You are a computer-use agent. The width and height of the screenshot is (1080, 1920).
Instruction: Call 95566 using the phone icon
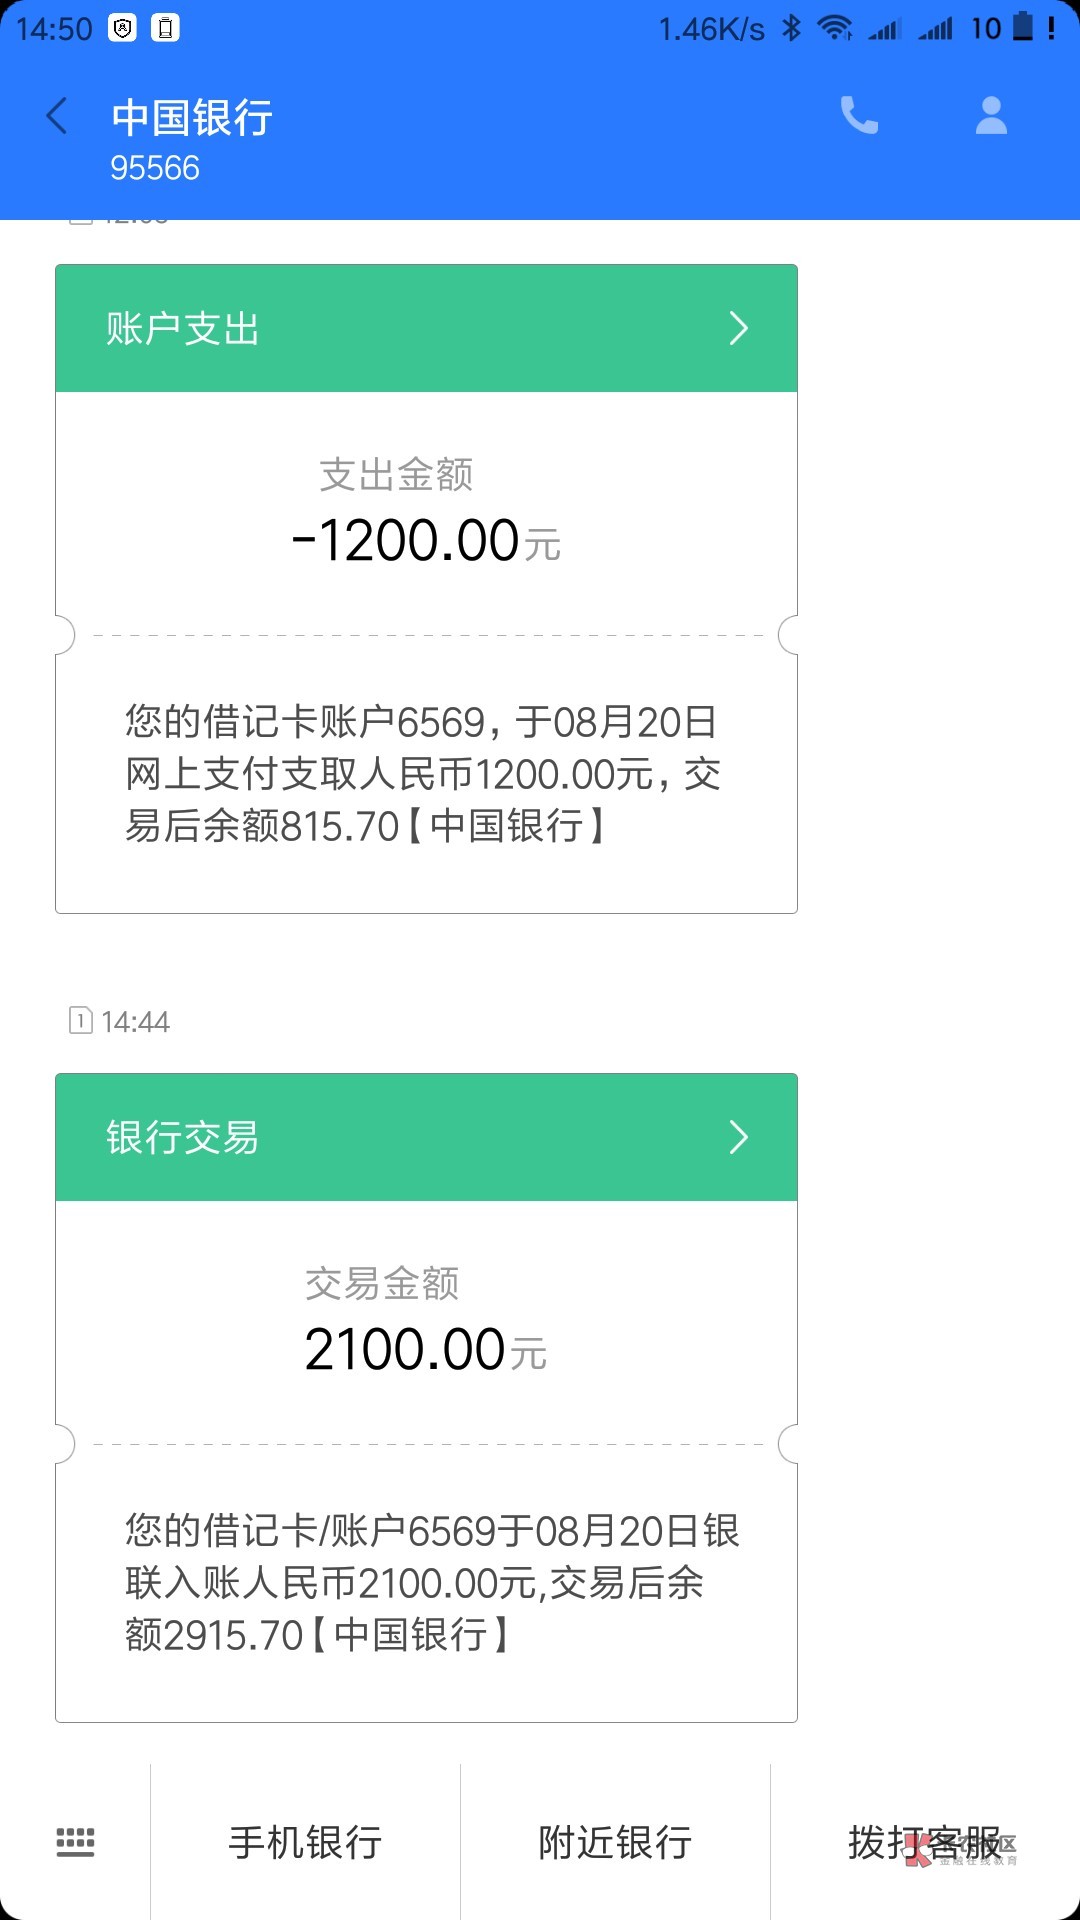tap(859, 116)
